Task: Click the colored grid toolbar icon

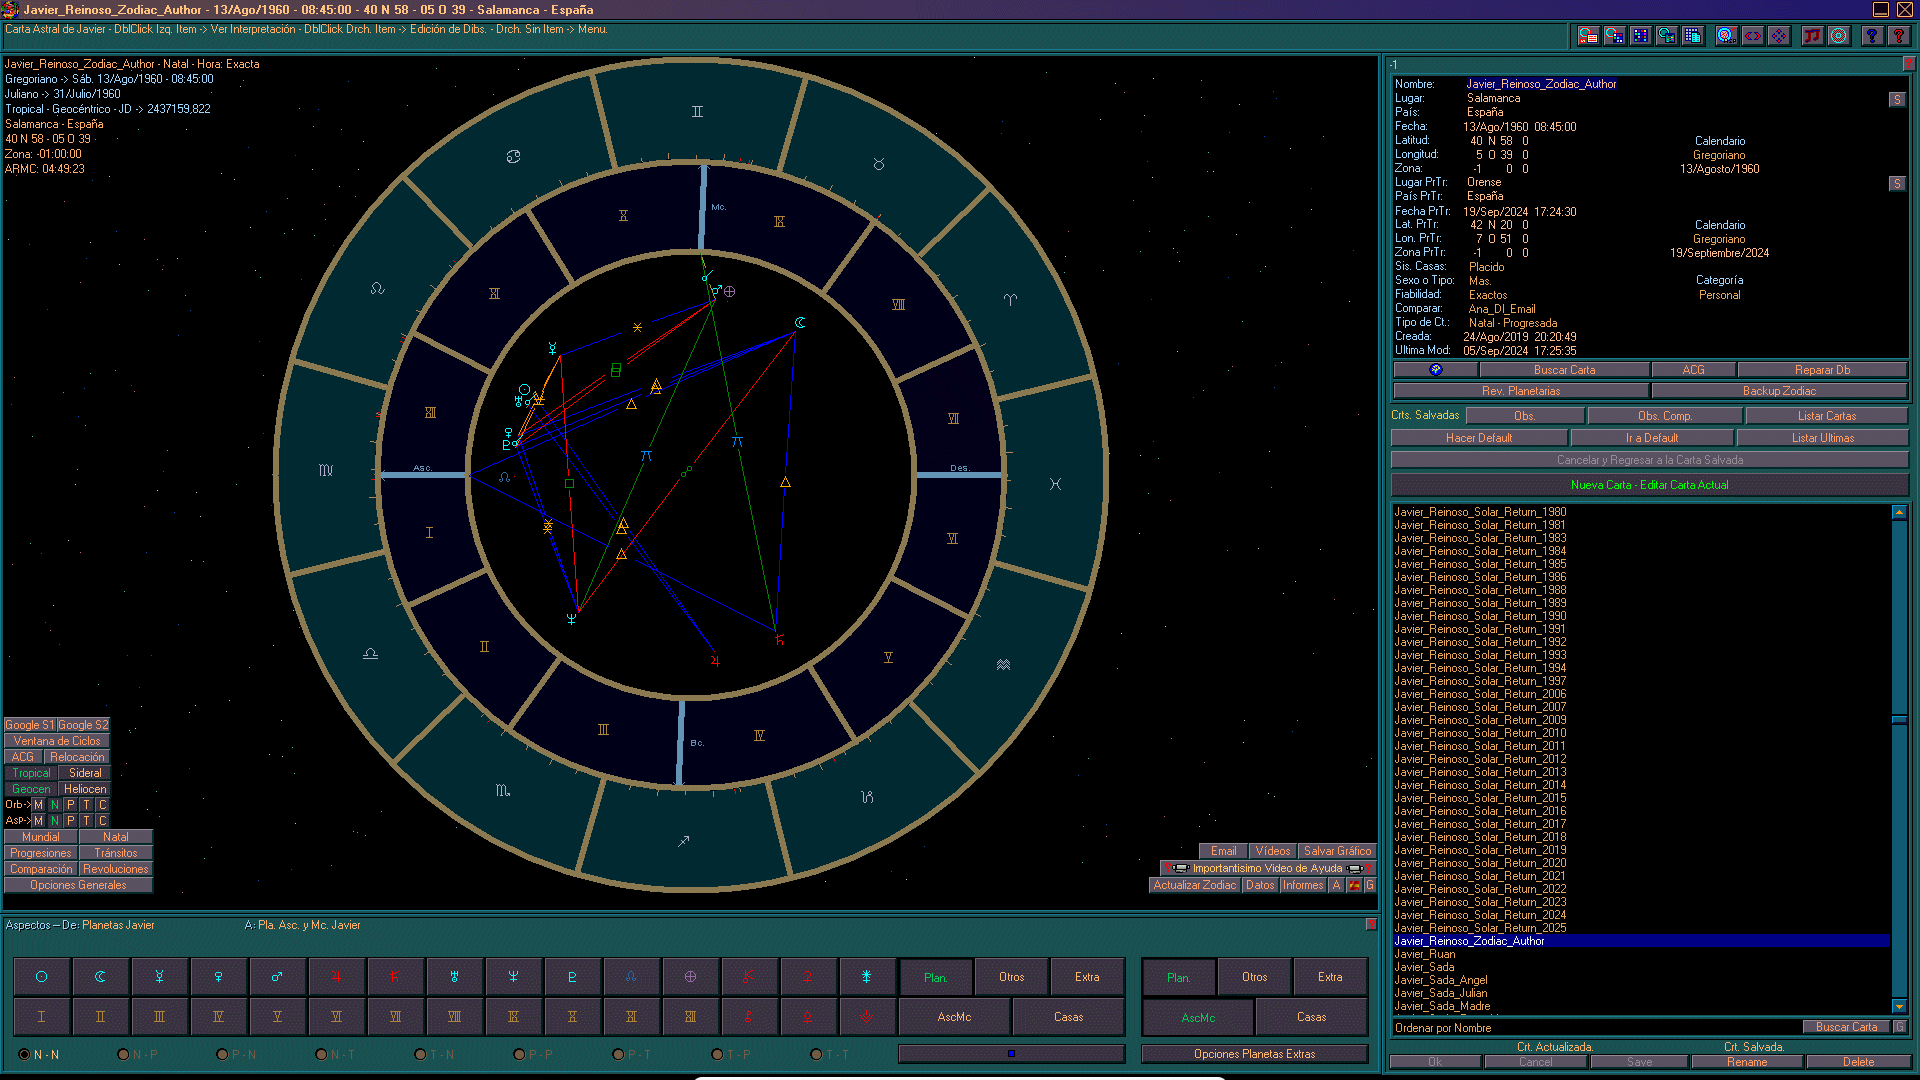Action: pyautogui.click(x=1641, y=36)
